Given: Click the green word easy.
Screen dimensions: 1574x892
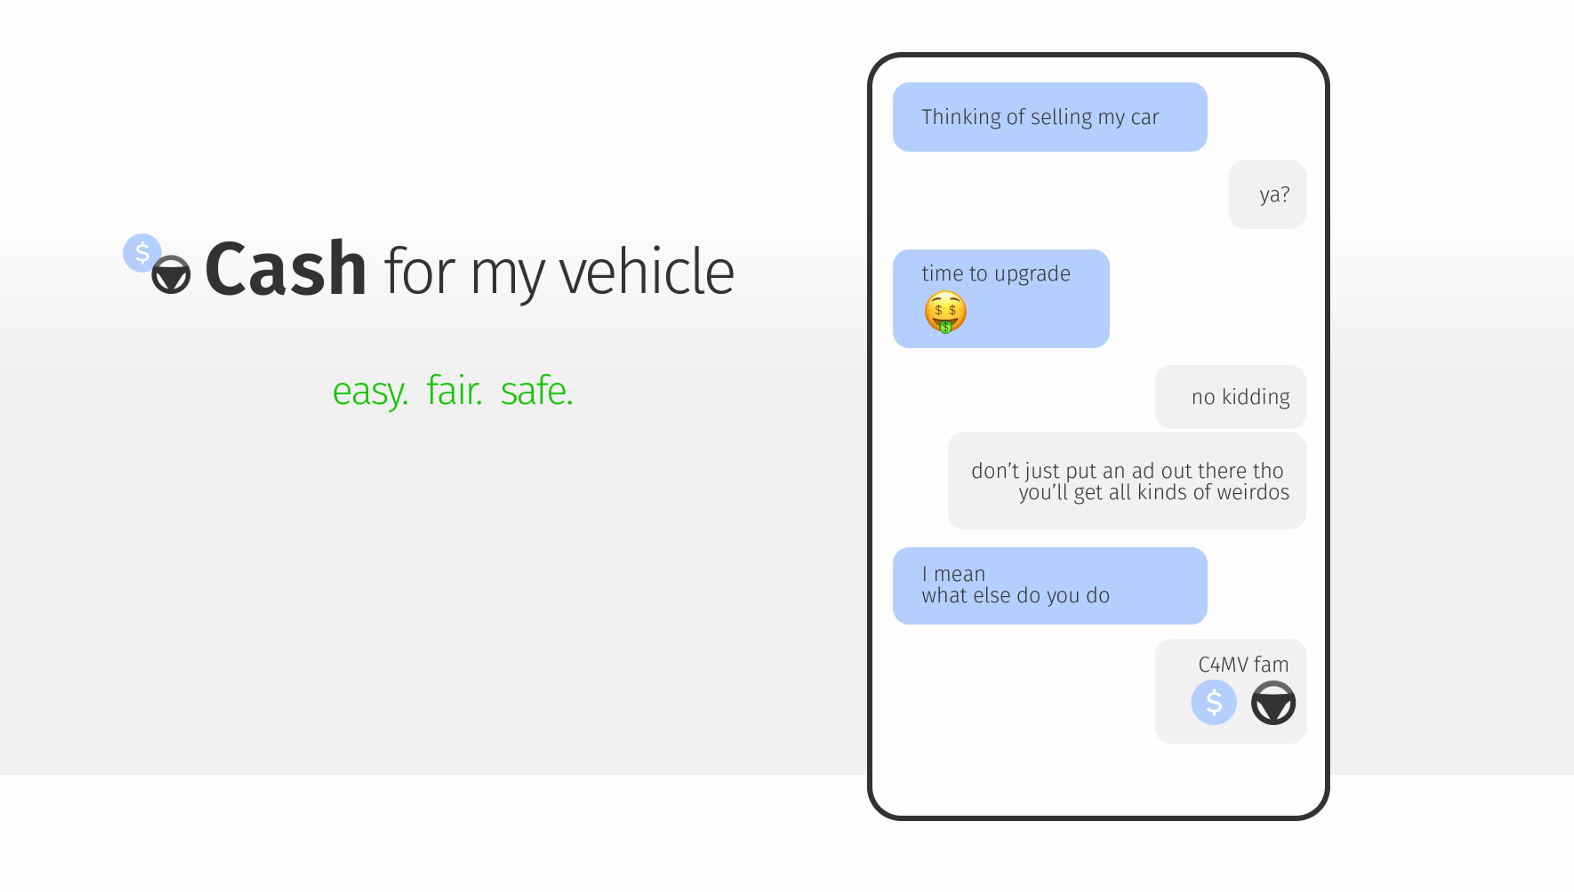Looking at the screenshot, I should [x=370, y=391].
